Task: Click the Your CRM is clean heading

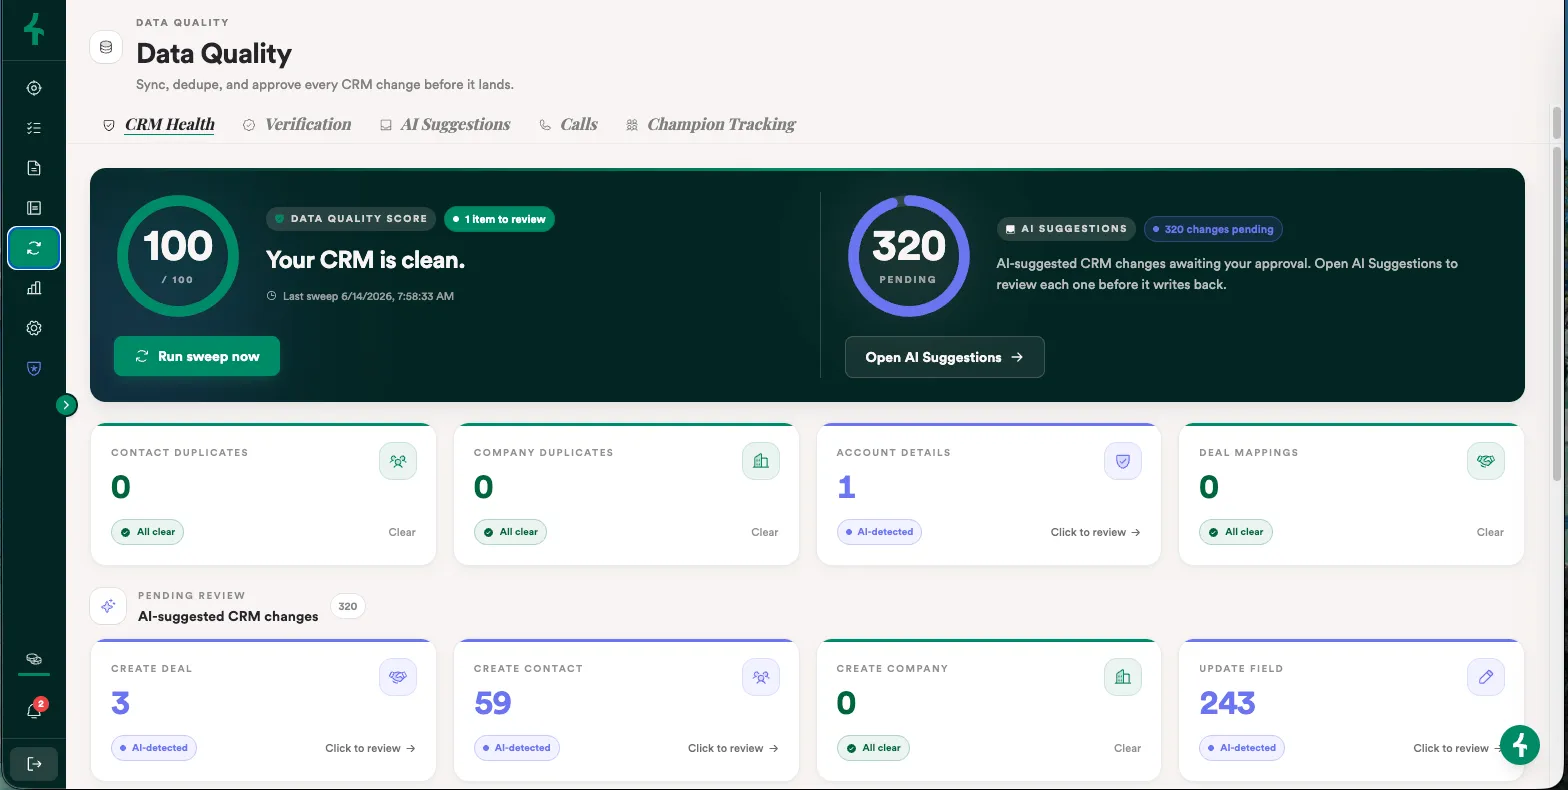Action: tap(366, 260)
